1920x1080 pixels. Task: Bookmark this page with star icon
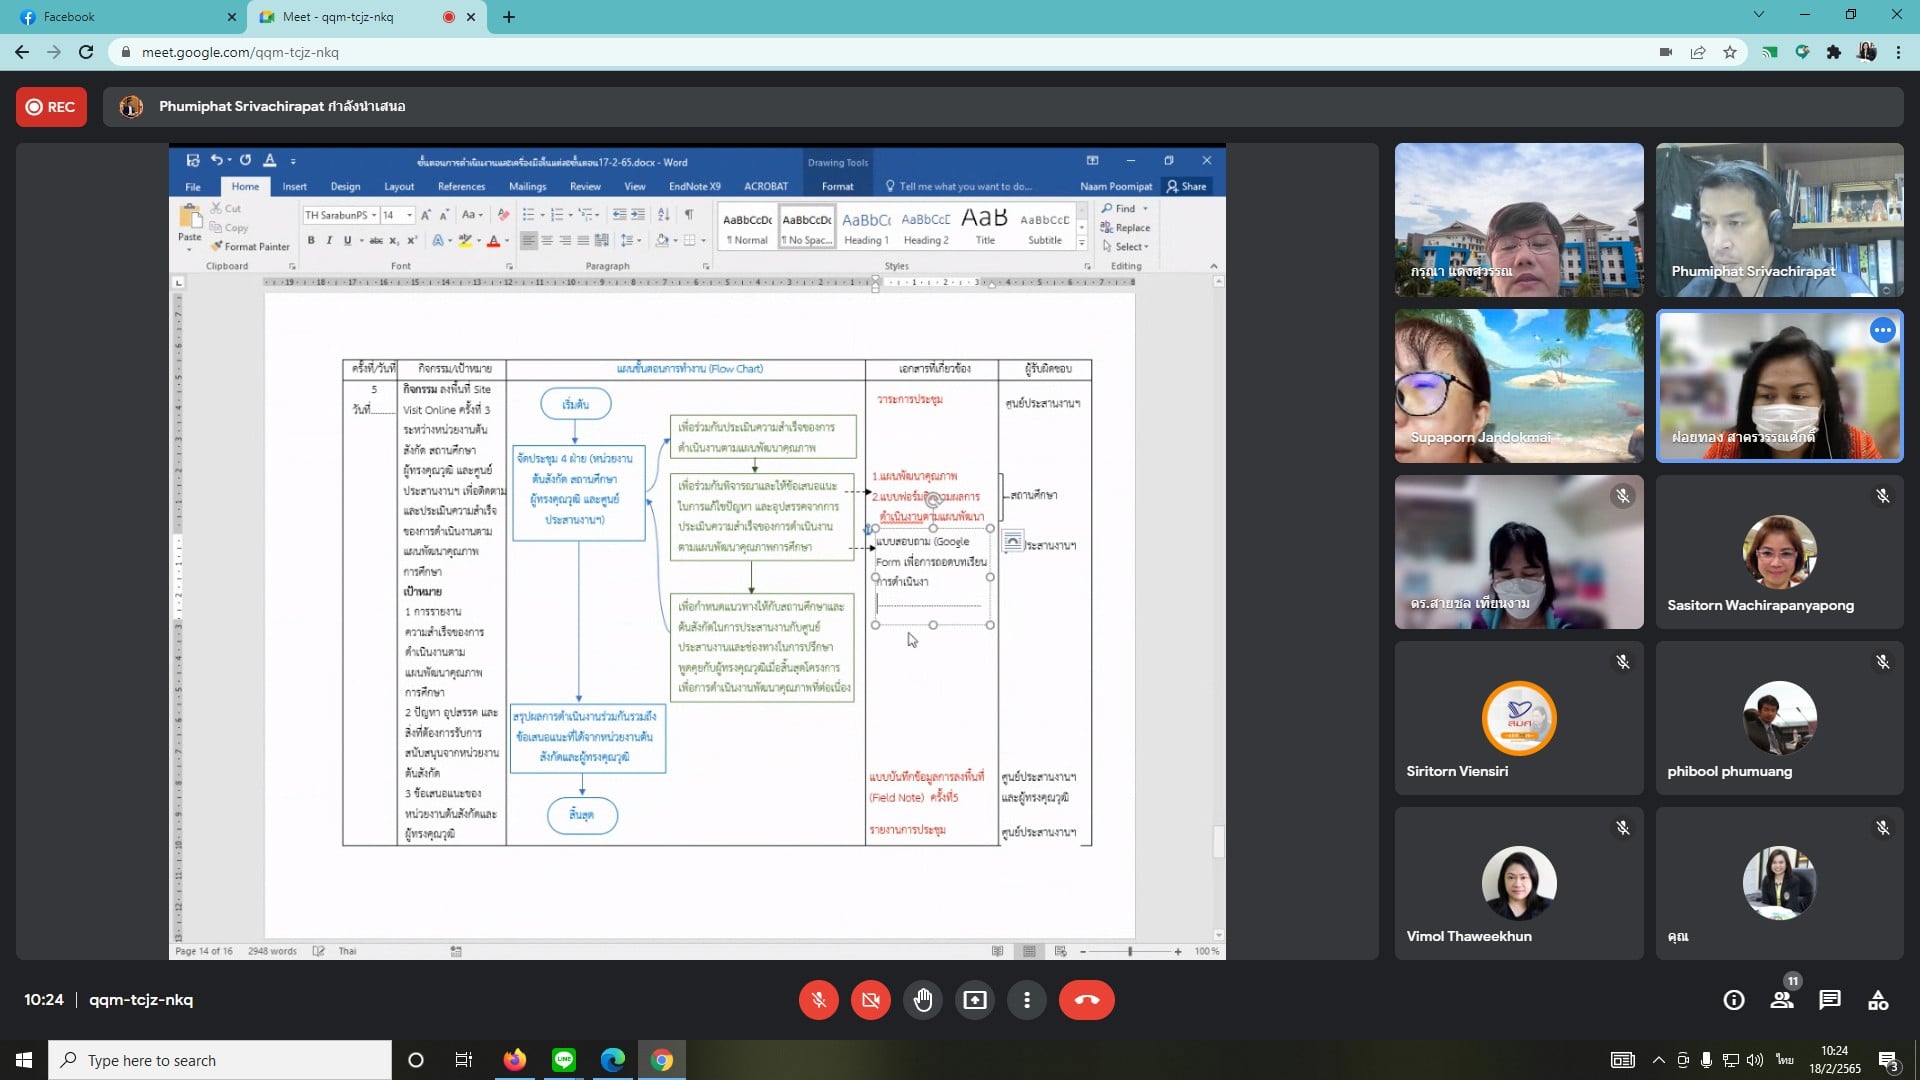coord(1730,52)
